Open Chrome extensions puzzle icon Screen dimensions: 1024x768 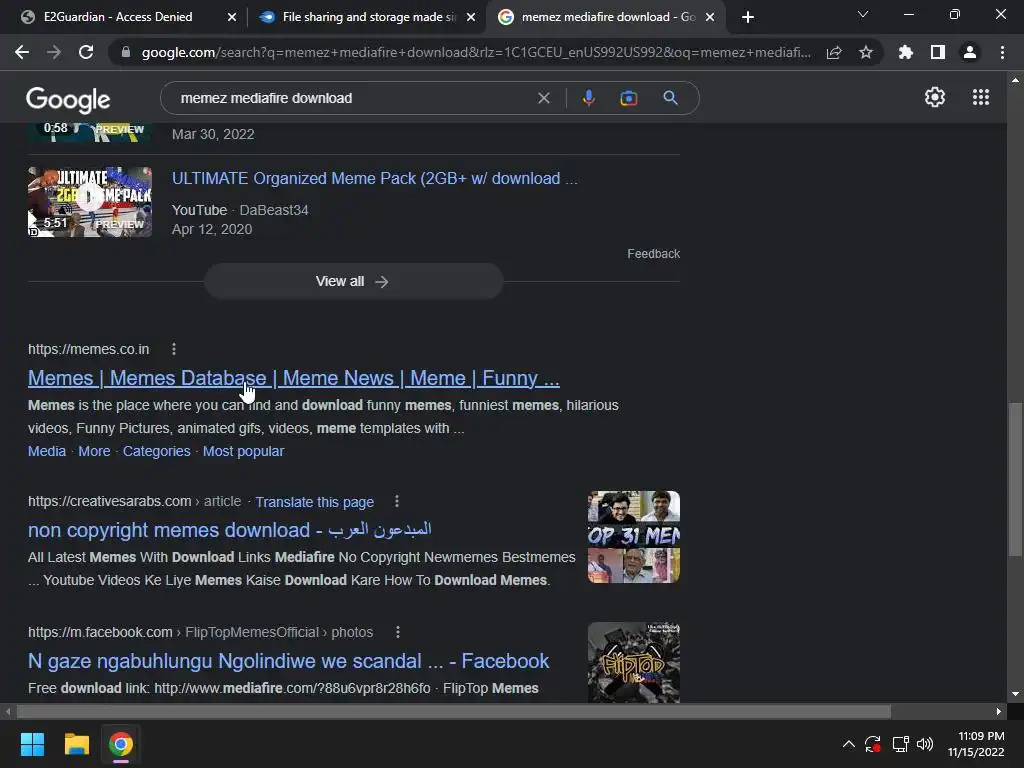tap(906, 52)
